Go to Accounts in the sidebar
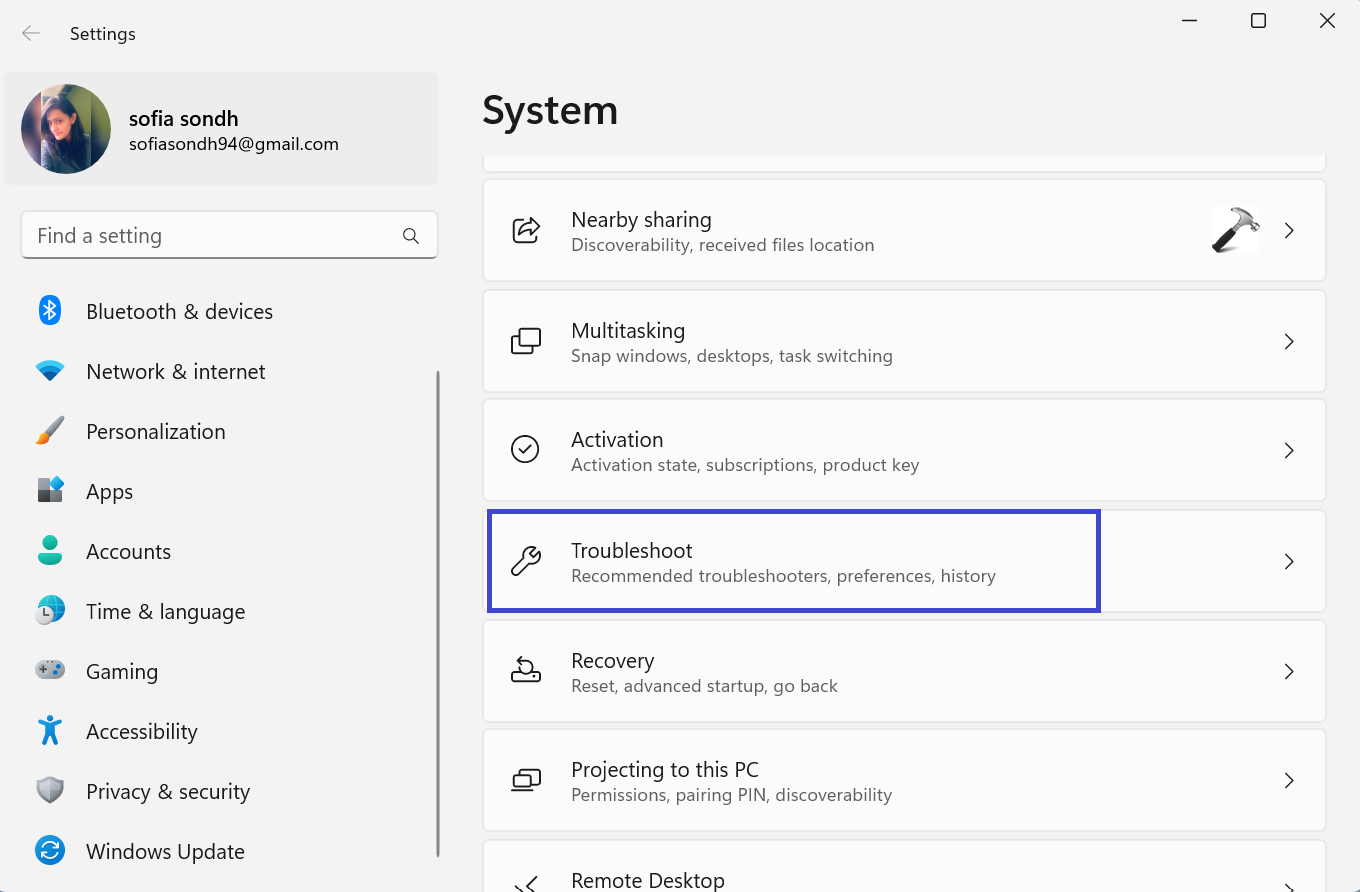This screenshot has height=892, width=1360. point(128,552)
